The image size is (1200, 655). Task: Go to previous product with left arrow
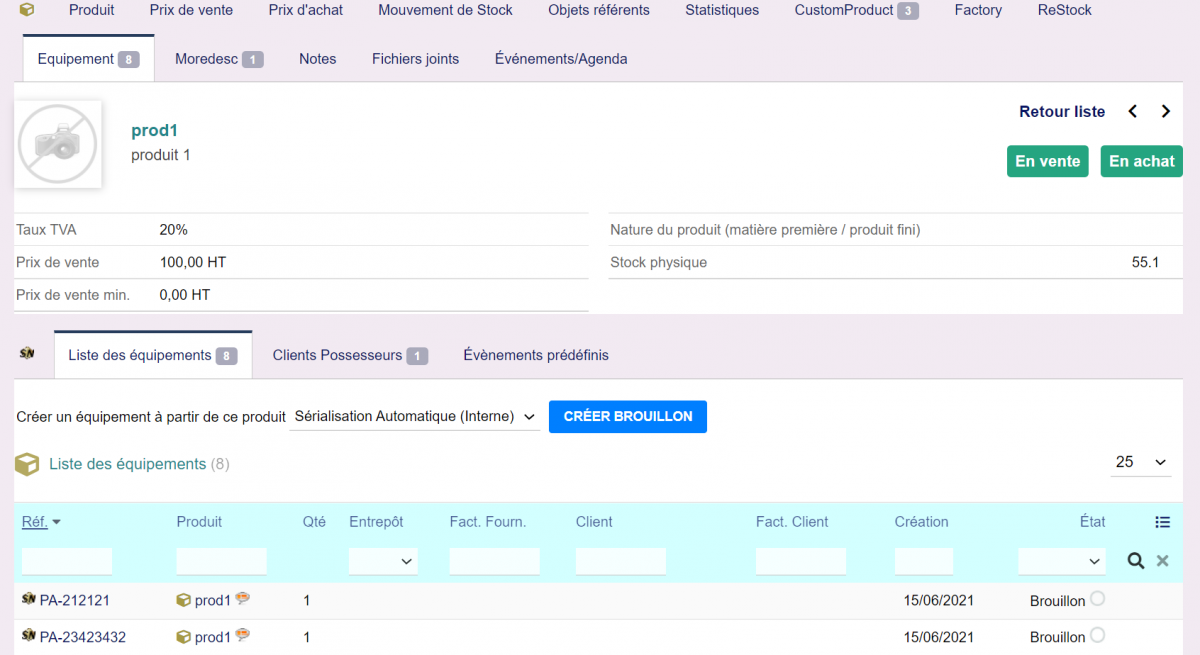1133,112
